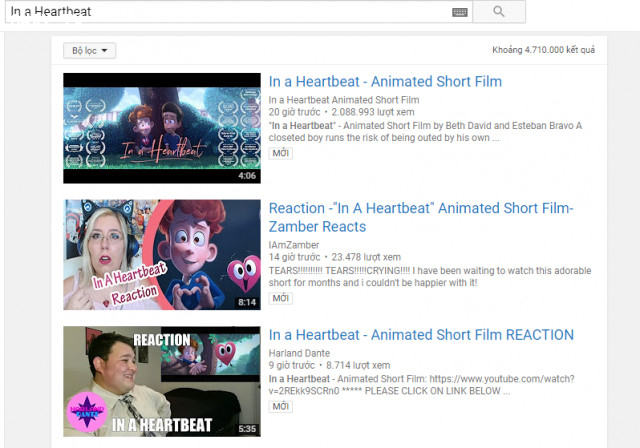Click the magnifier search button
Viewport: 640px width, 448px height.
tap(499, 11)
